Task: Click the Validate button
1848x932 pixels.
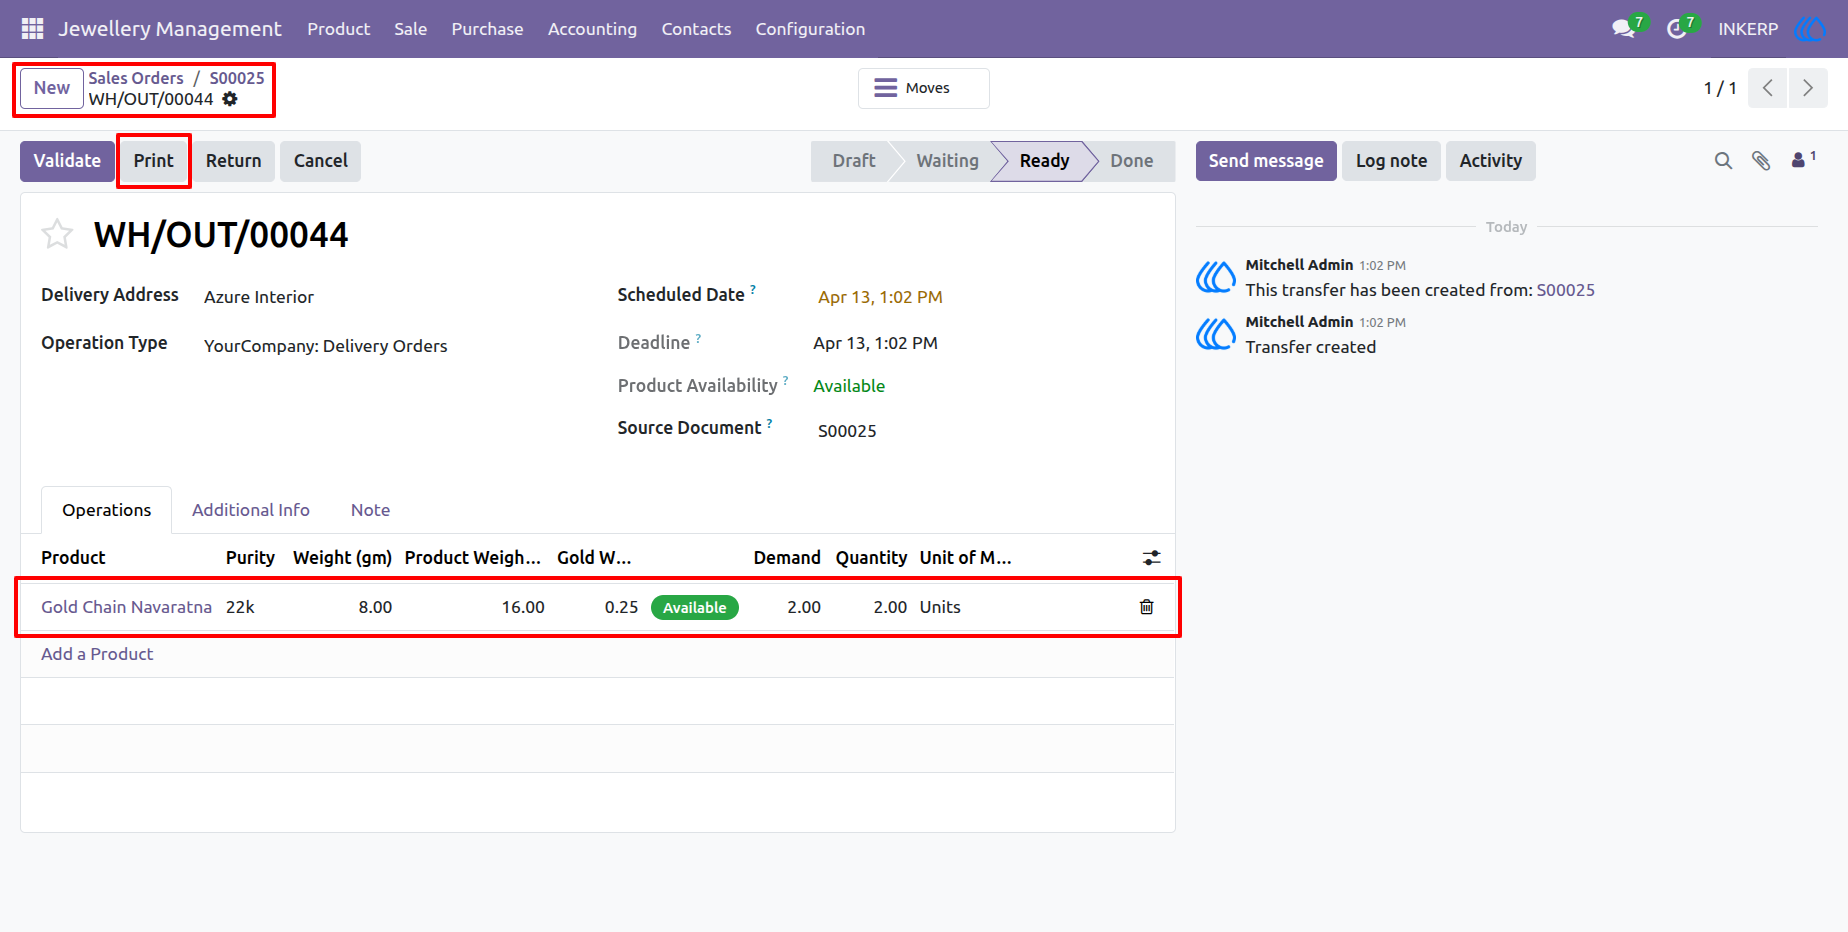Action: (x=67, y=161)
